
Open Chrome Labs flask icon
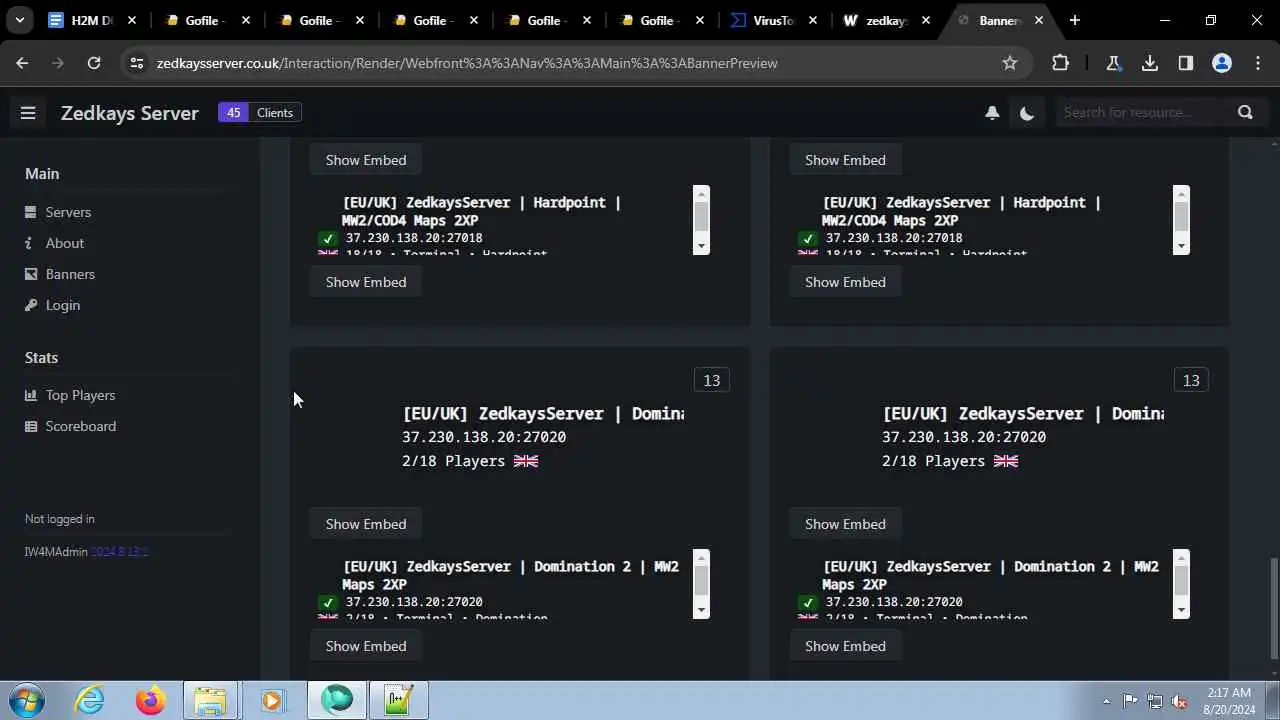1113,63
